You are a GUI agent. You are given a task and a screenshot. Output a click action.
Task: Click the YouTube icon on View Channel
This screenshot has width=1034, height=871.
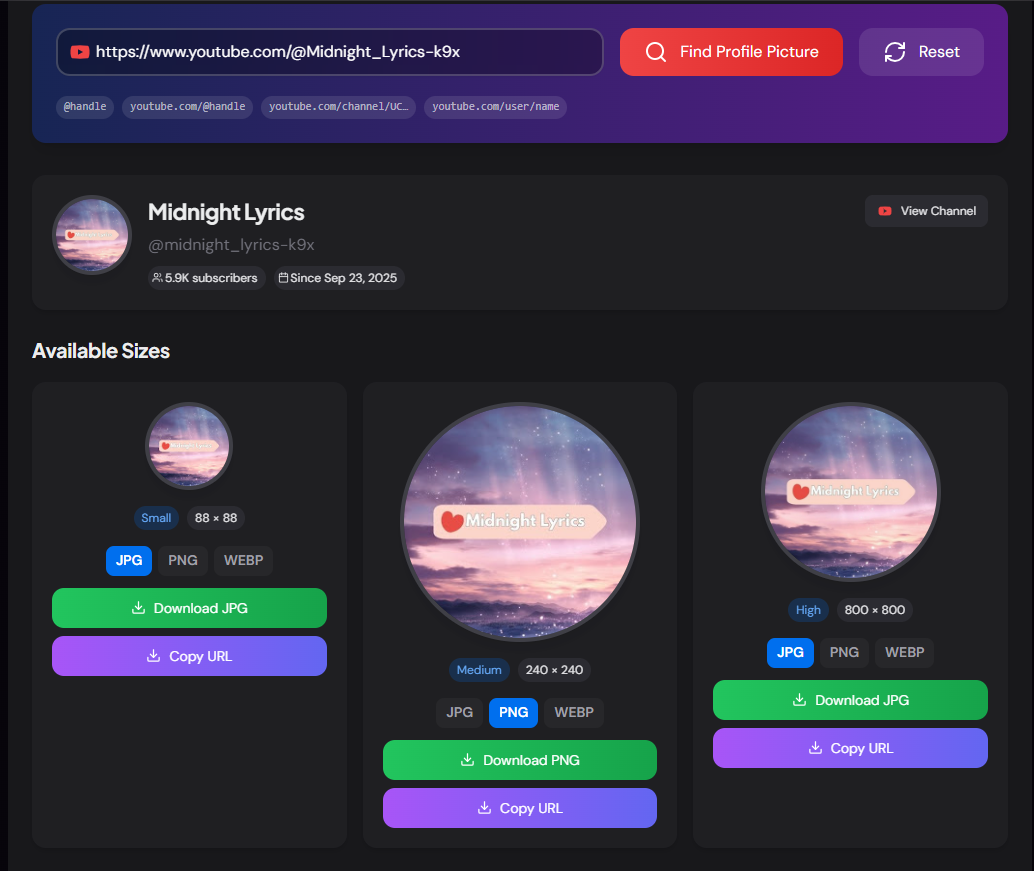(x=885, y=211)
